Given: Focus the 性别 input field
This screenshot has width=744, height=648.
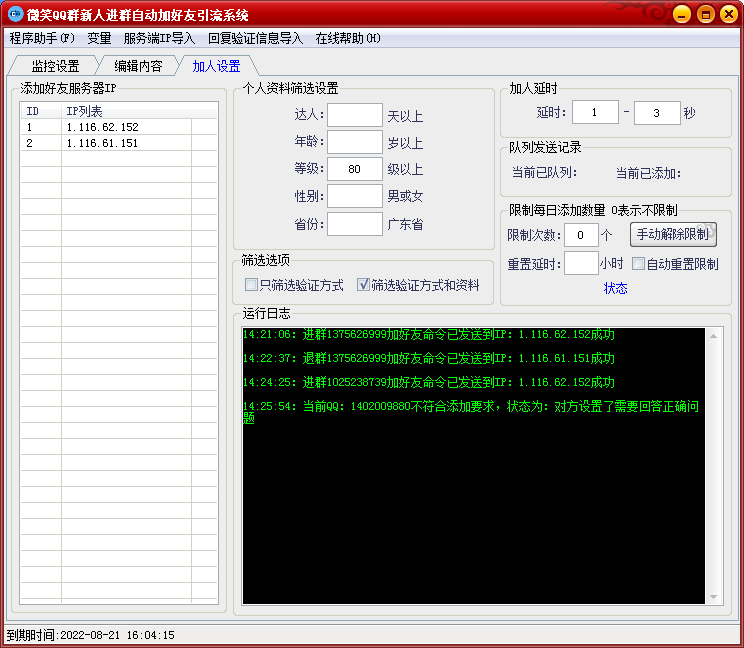Looking at the screenshot, I should (x=355, y=196).
